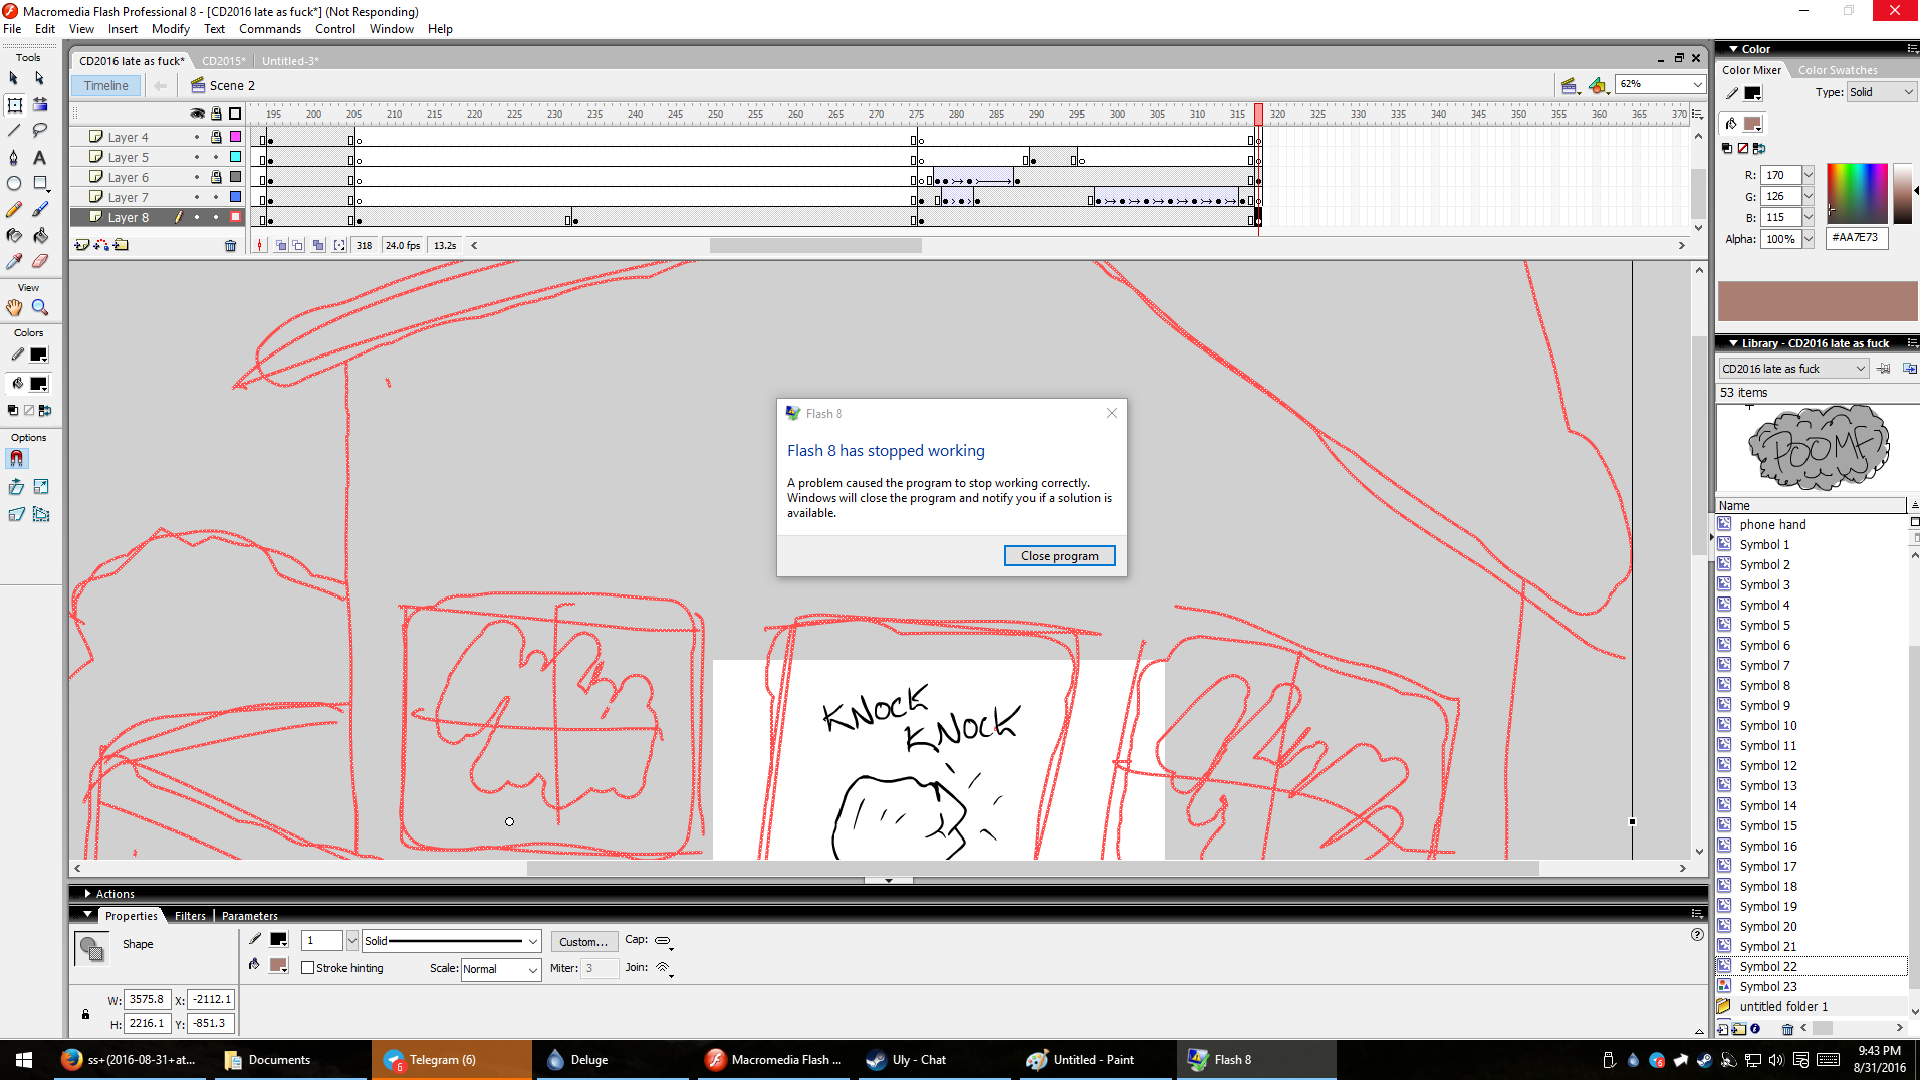Select the Paint Bucket tool
Image resolution: width=1920 pixels, height=1080 pixels.
[x=40, y=236]
